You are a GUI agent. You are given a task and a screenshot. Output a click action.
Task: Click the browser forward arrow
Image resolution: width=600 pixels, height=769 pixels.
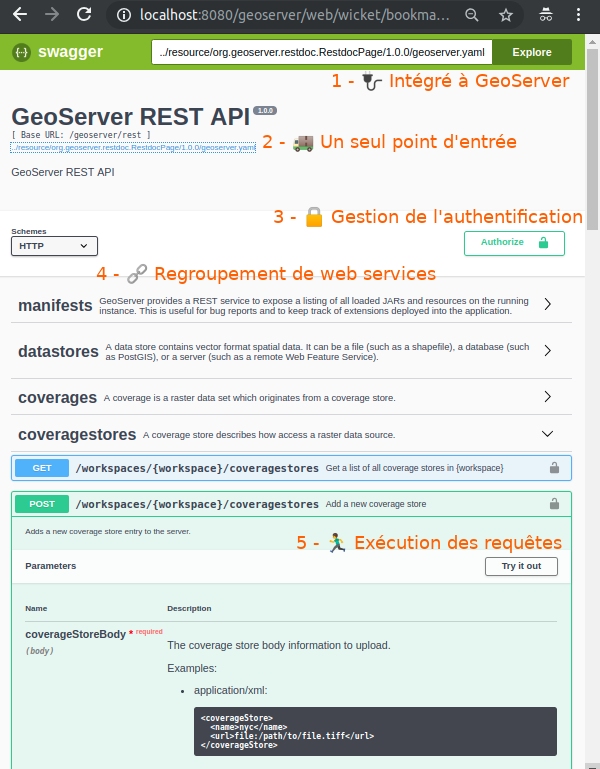pyautogui.click(x=52, y=14)
